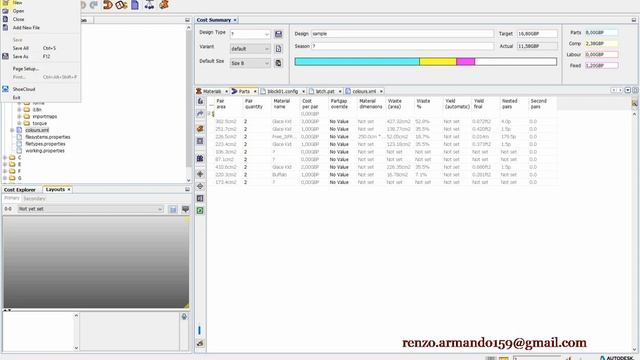Expand the torque folder in the tree
Viewport: 640px width, 360px height.
pos(19,123)
